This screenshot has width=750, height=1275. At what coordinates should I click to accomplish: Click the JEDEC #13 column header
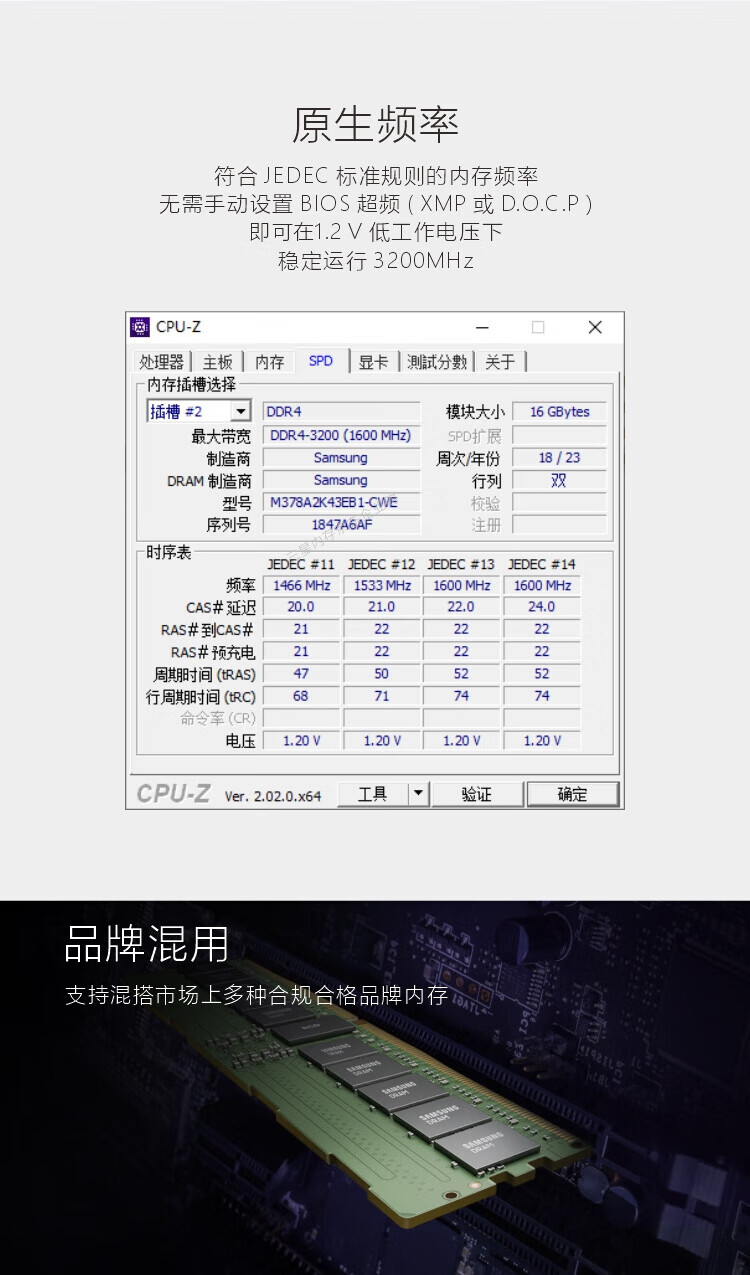(x=461, y=564)
